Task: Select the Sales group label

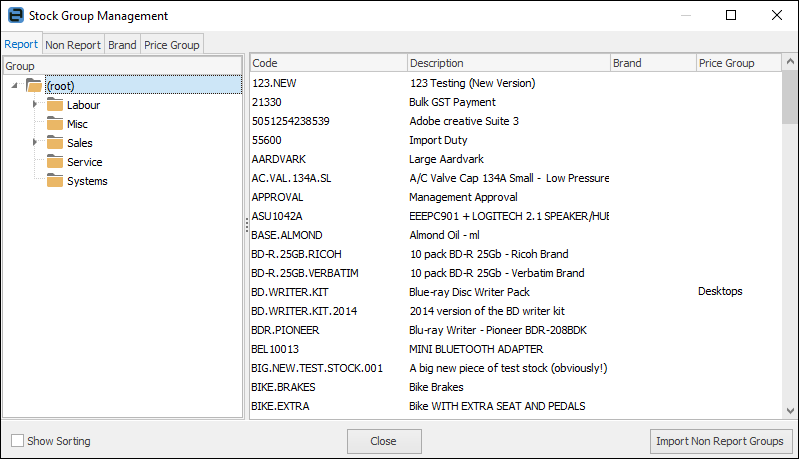Action: click(80, 143)
